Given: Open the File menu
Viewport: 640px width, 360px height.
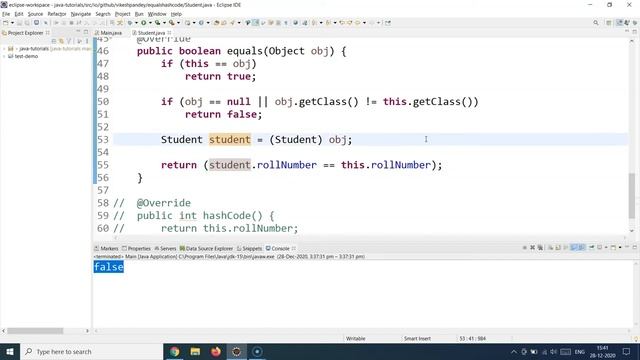Looking at the screenshot, I should pos(6,14).
